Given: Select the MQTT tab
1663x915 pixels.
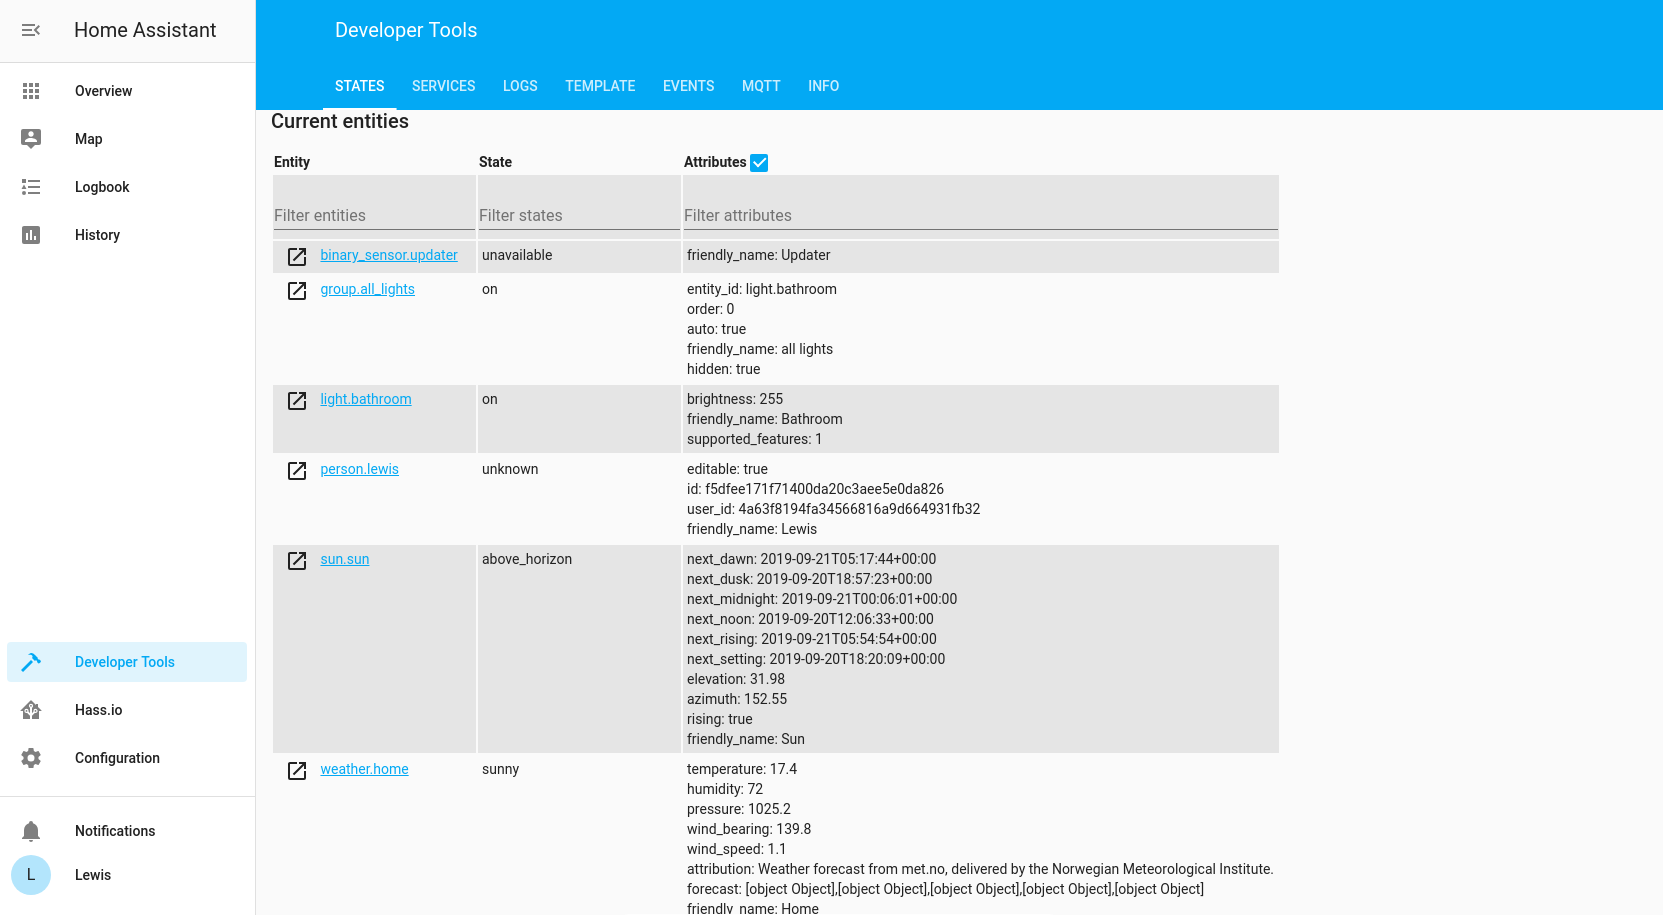Looking at the screenshot, I should pyautogui.click(x=761, y=86).
